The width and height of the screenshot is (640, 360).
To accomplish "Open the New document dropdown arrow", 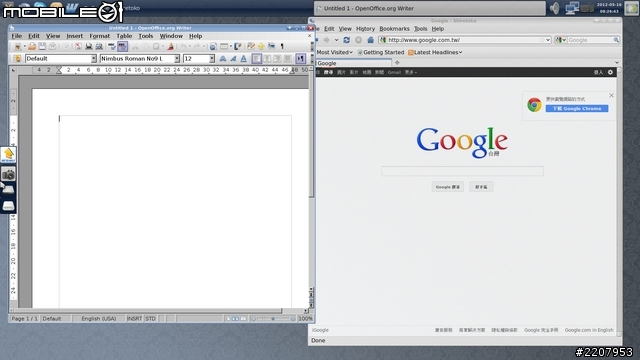I will pos(24,47).
